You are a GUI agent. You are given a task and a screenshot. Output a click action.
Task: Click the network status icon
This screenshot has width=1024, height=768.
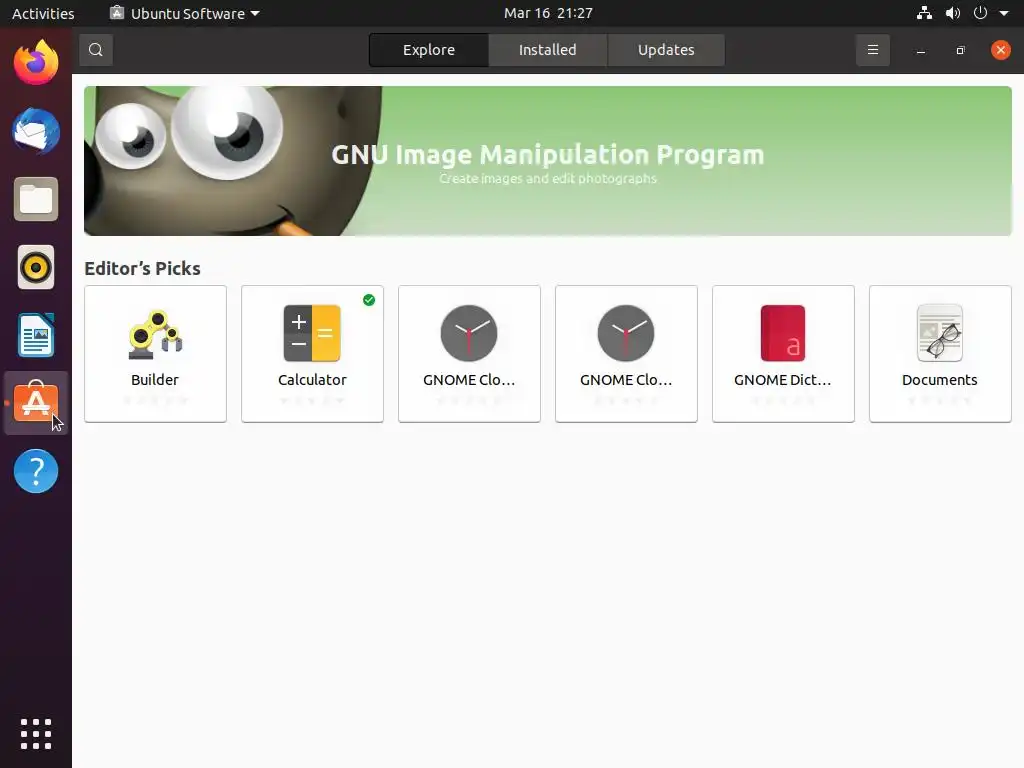click(x=924, y=13)
